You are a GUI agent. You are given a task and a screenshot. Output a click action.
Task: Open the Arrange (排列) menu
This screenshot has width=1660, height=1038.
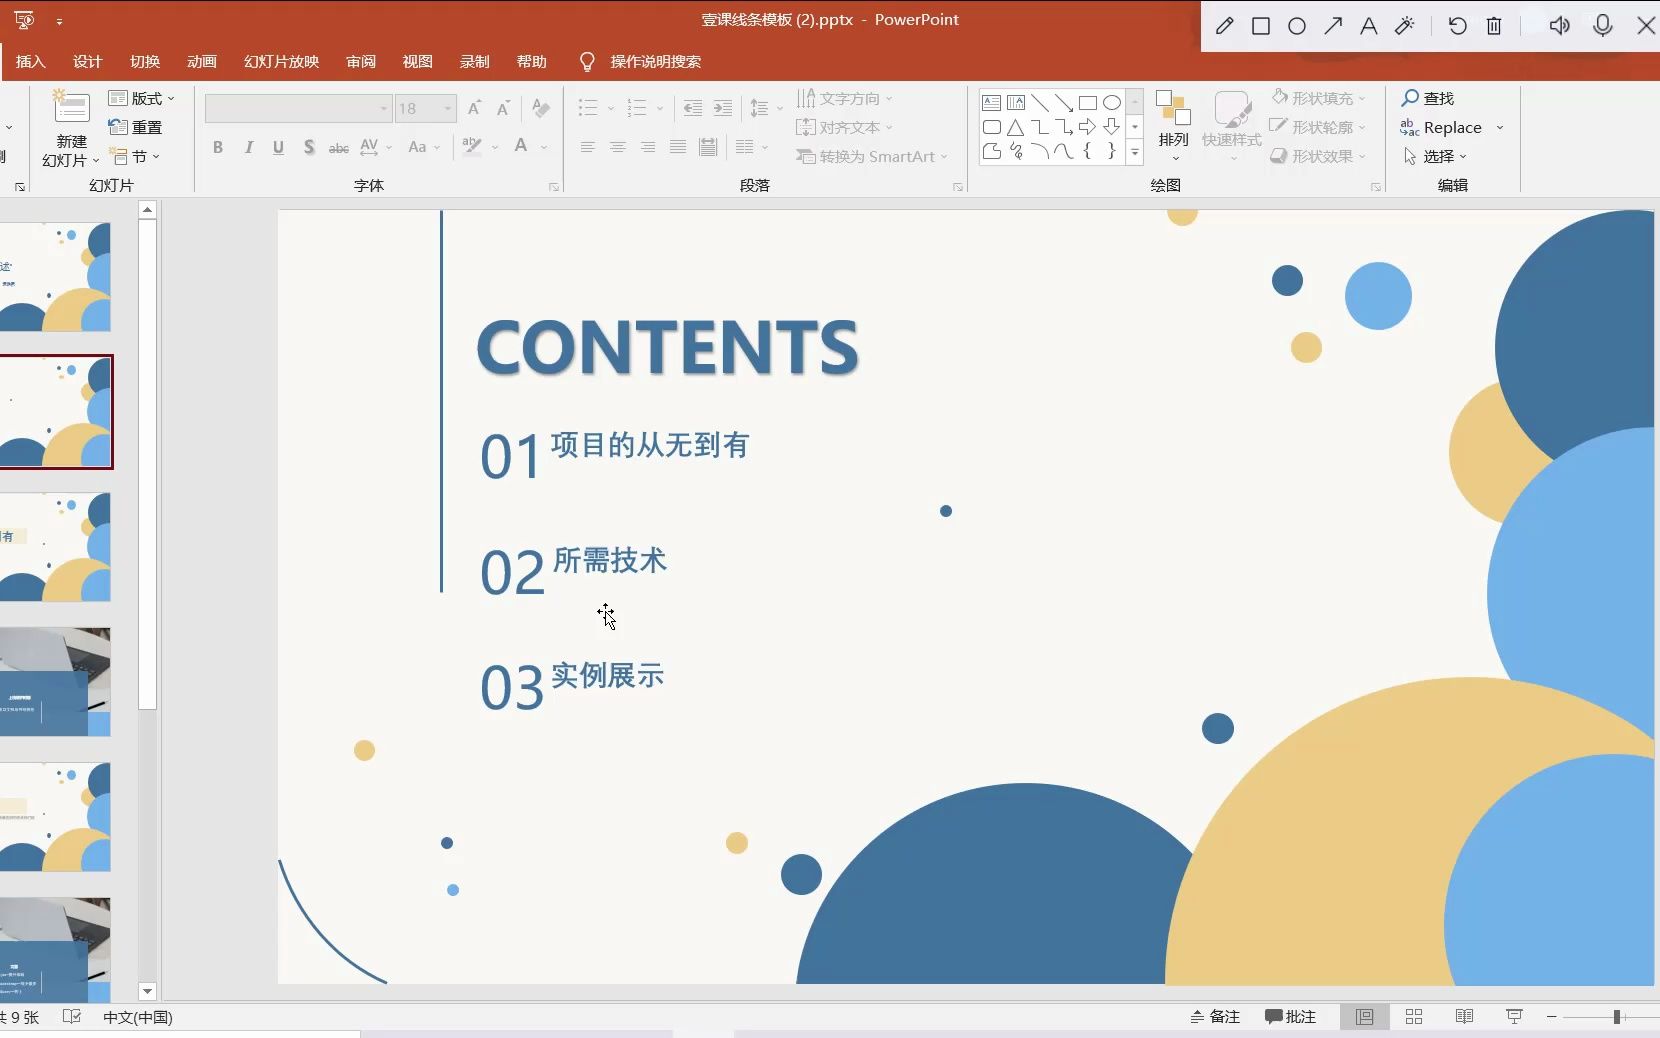coord(1173,126)
